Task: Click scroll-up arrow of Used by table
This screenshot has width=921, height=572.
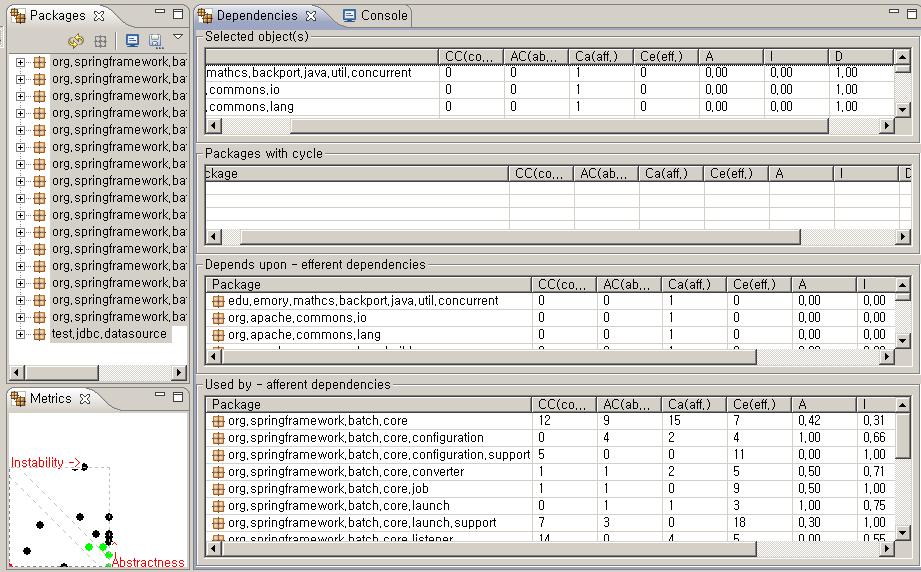Action: point(902,405)
